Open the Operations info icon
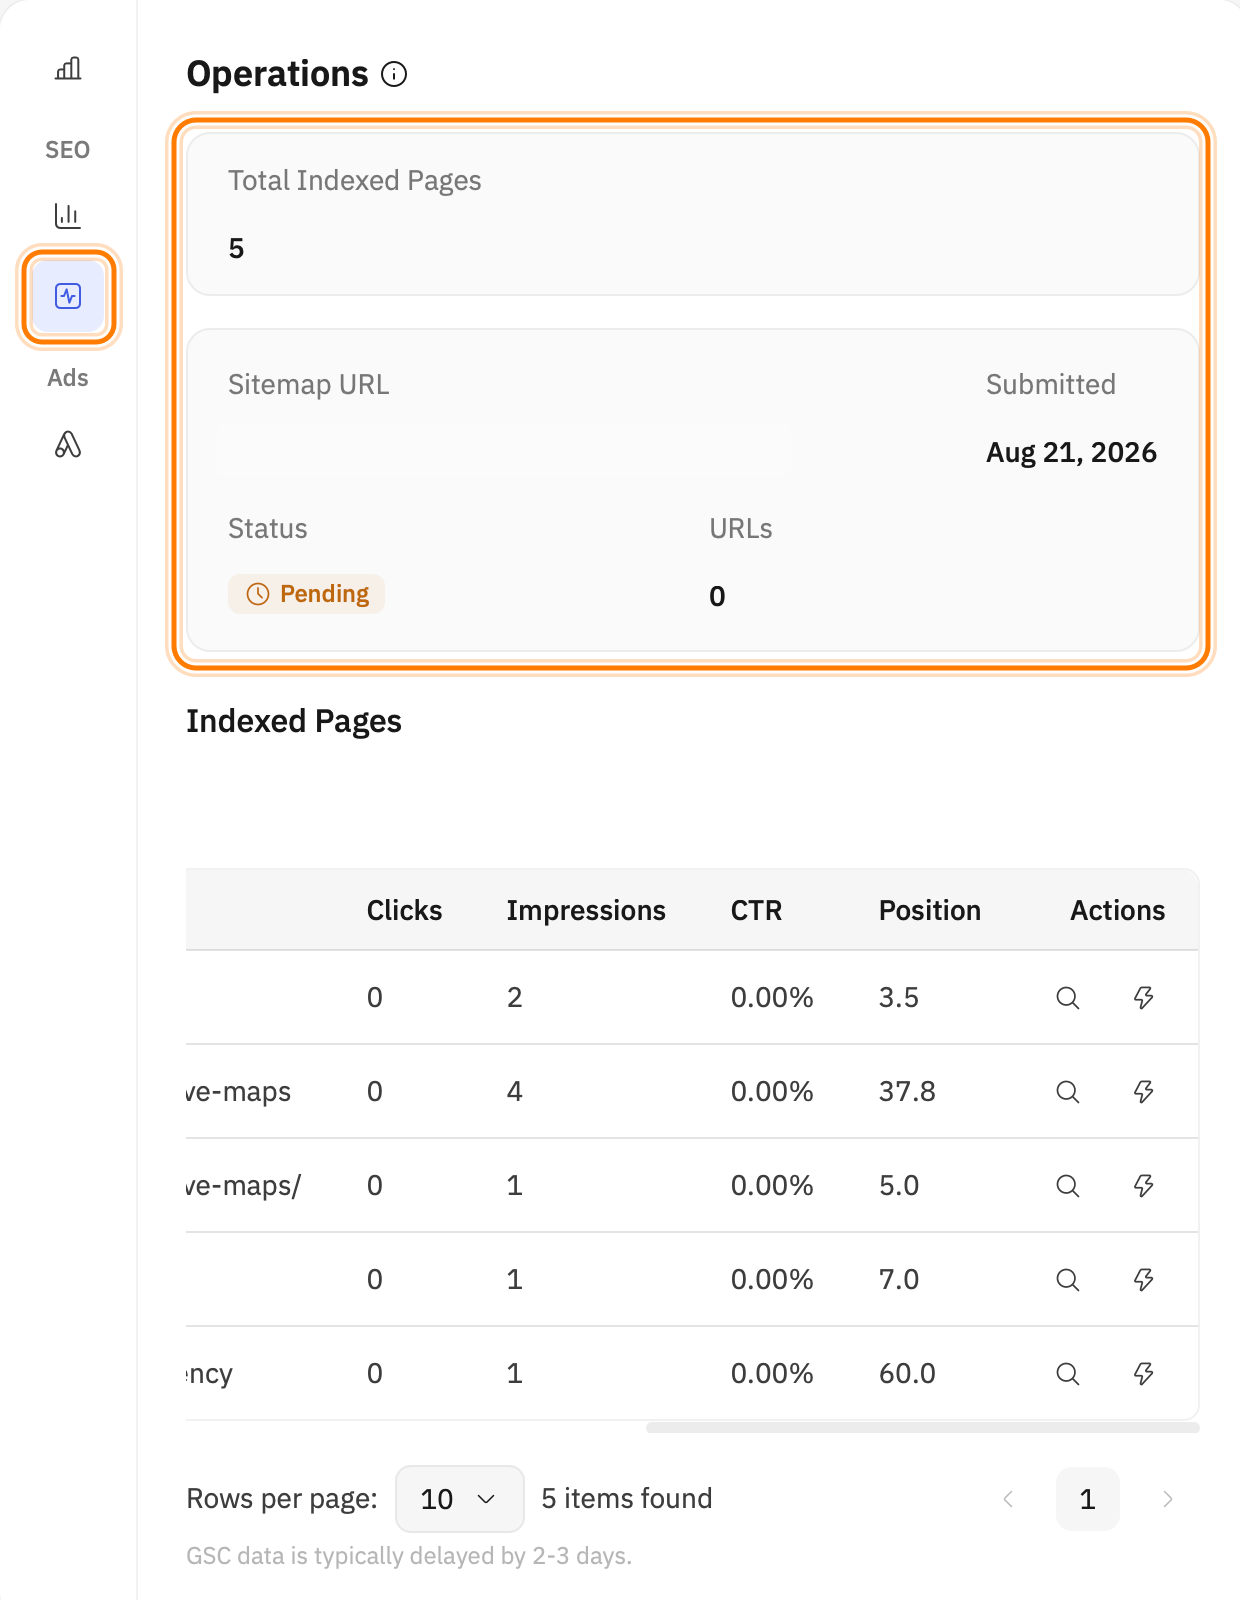This screenshot has height=1600, width=1240. 395,74
